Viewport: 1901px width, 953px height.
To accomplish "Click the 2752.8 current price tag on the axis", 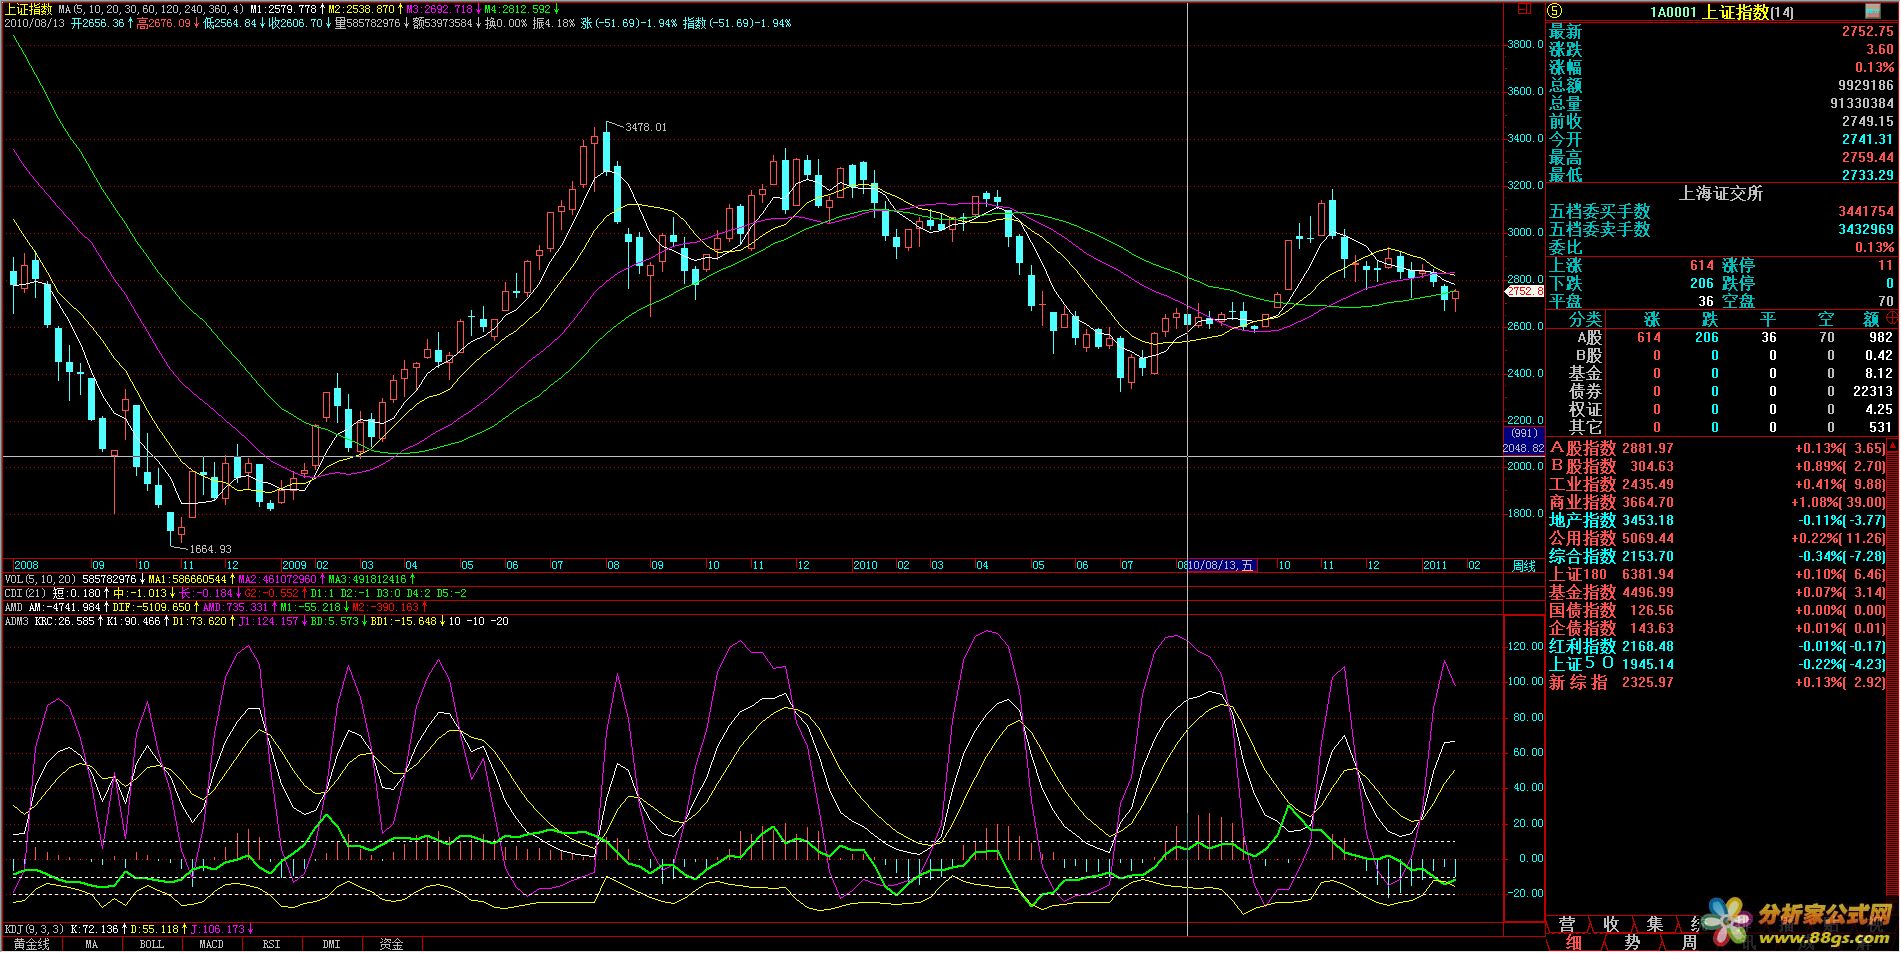I will 1526,292.
